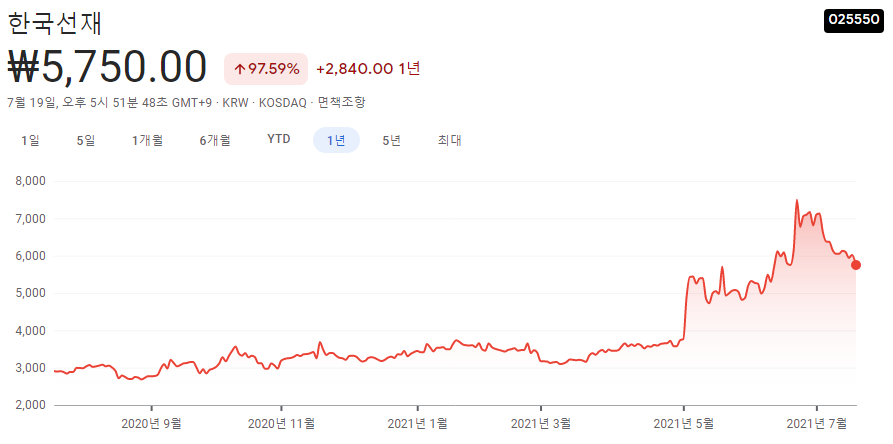This screenshot has height=444, width=893.
Task: Click the 4,000 y-axis value
Action: pos(32,331)
